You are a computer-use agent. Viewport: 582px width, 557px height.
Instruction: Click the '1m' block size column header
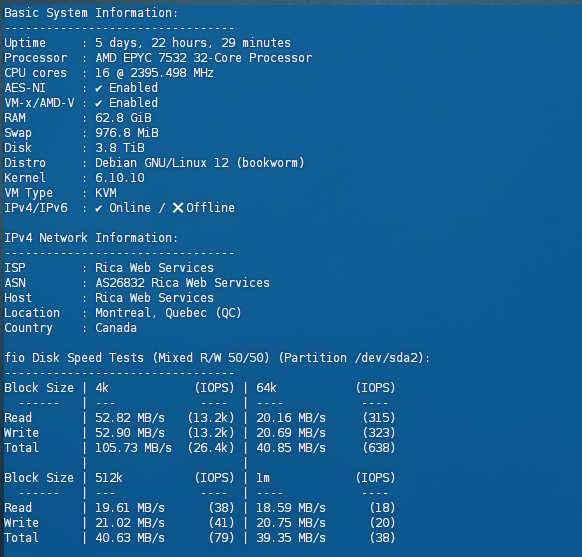263,478
